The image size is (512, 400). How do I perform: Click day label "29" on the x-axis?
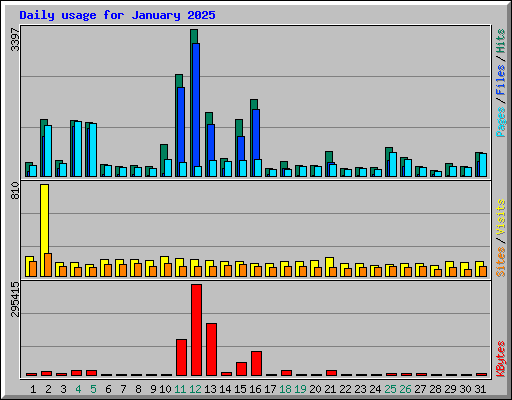click(x=450, y=389)
